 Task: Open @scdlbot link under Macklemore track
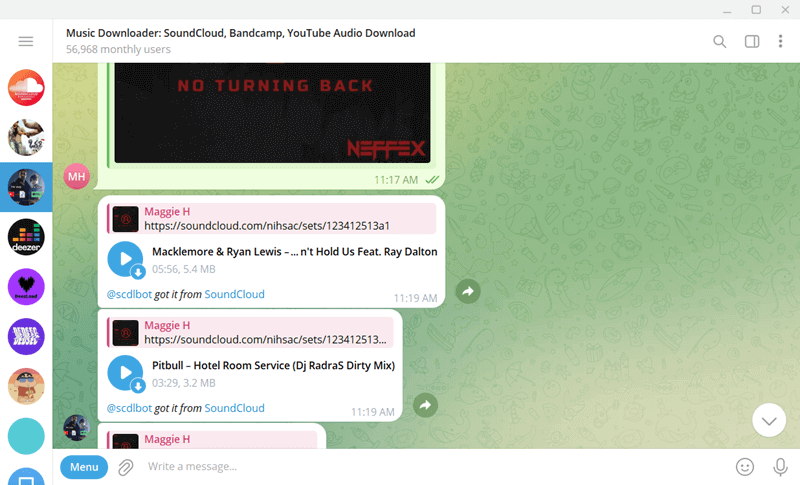129,295
